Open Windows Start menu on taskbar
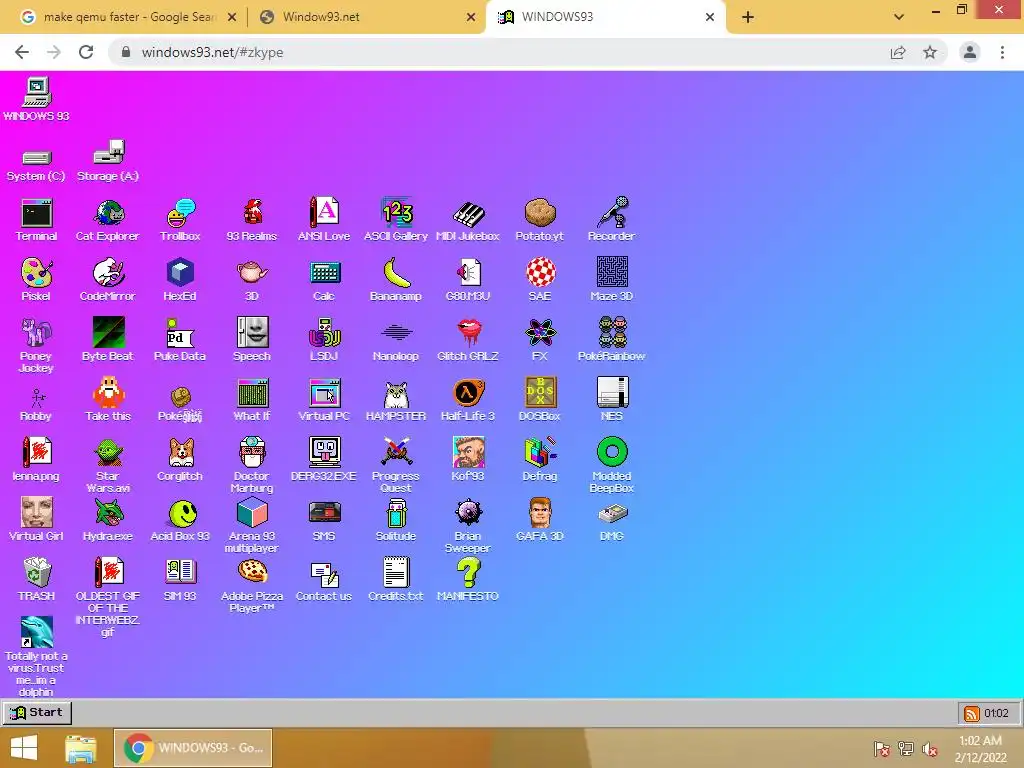The height and width of the screenshot is (768, 1024). pos(24,748)
